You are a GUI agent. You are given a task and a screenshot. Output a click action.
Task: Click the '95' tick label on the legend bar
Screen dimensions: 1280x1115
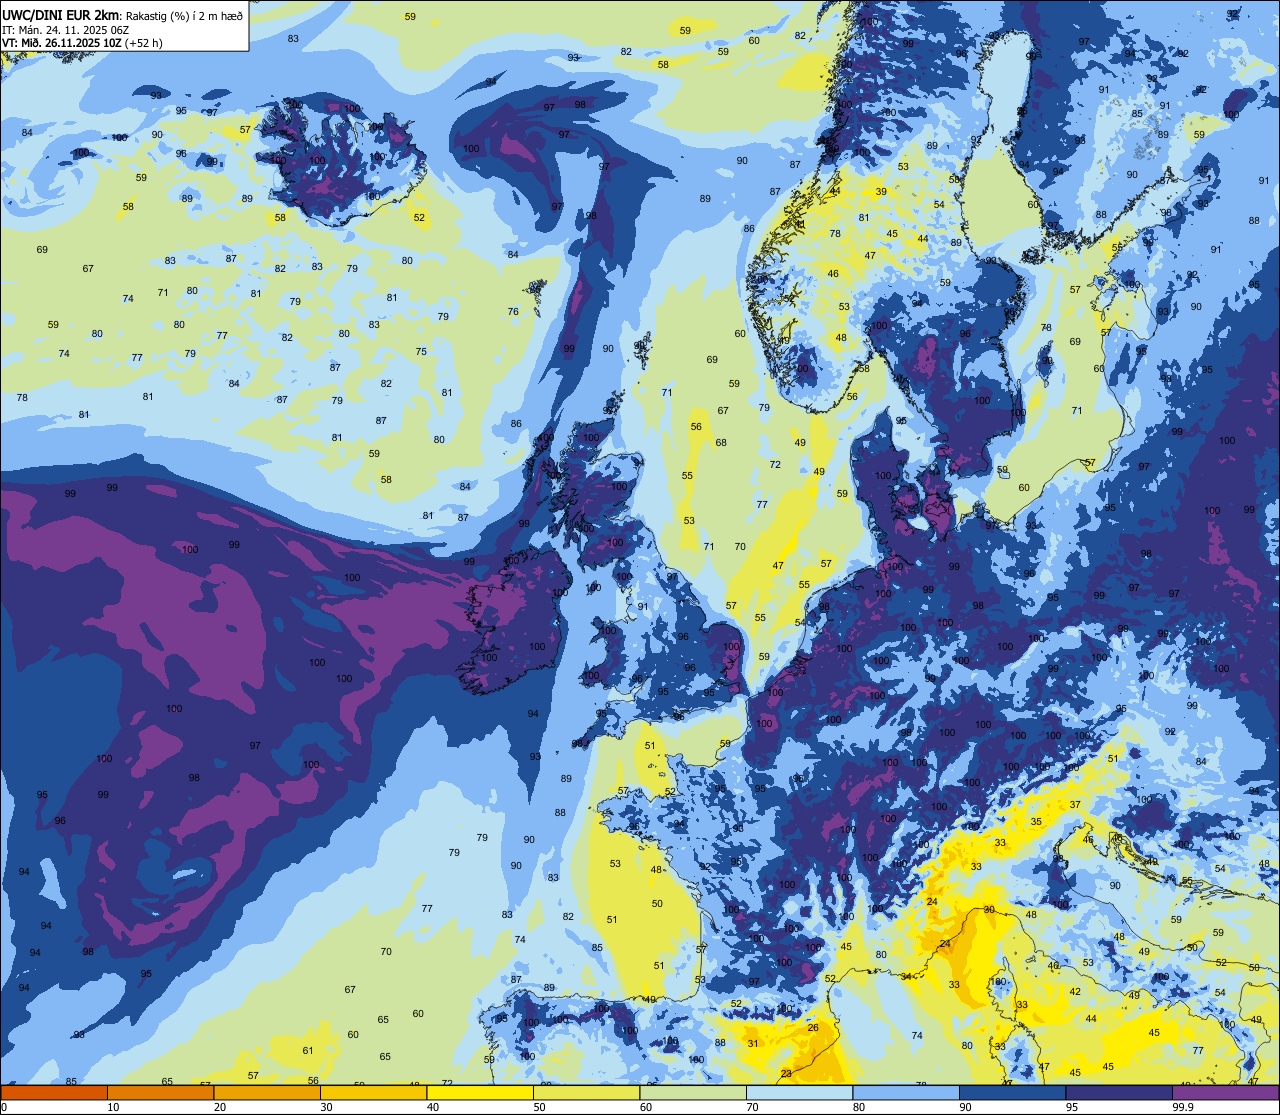click(x=1073, y=1107)
